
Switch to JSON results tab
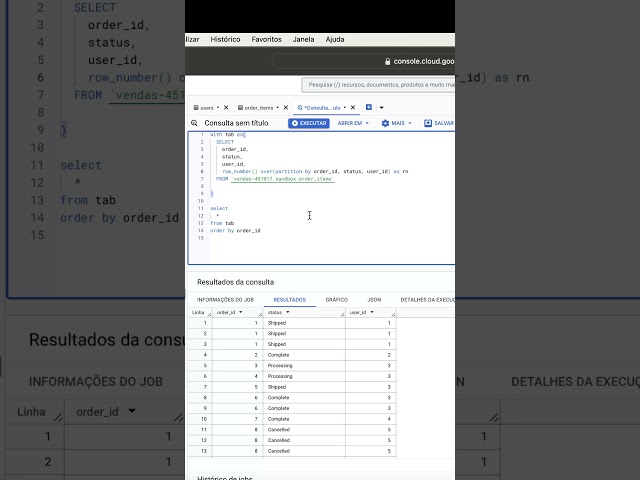click(374, 300)
